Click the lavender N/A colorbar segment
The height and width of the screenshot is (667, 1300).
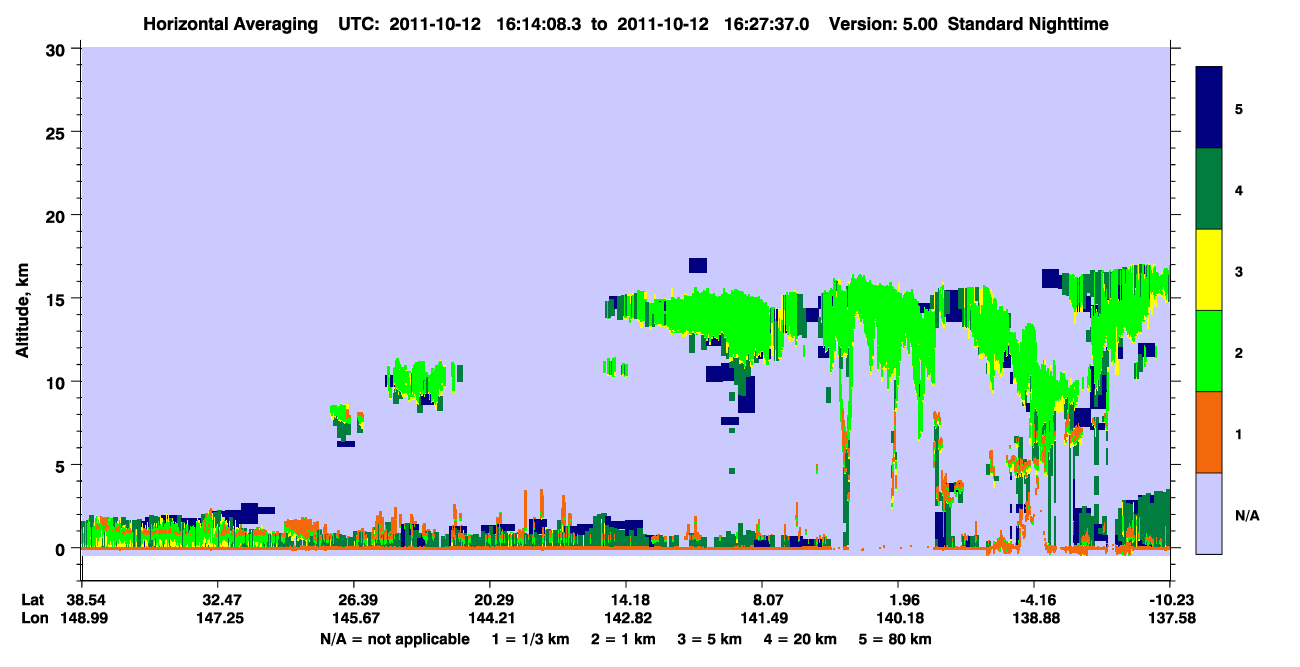point(1209,512)
